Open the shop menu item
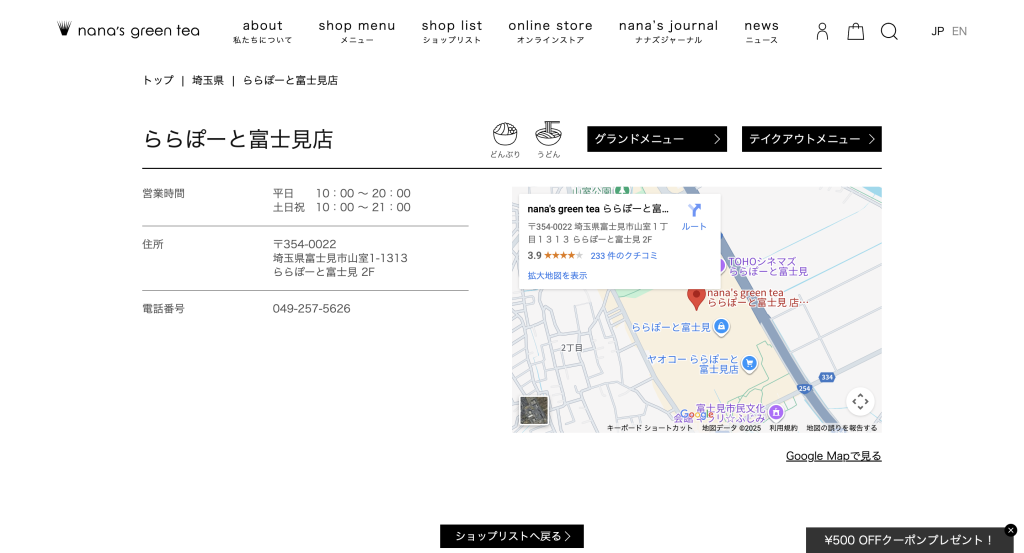 click(357, 31)
